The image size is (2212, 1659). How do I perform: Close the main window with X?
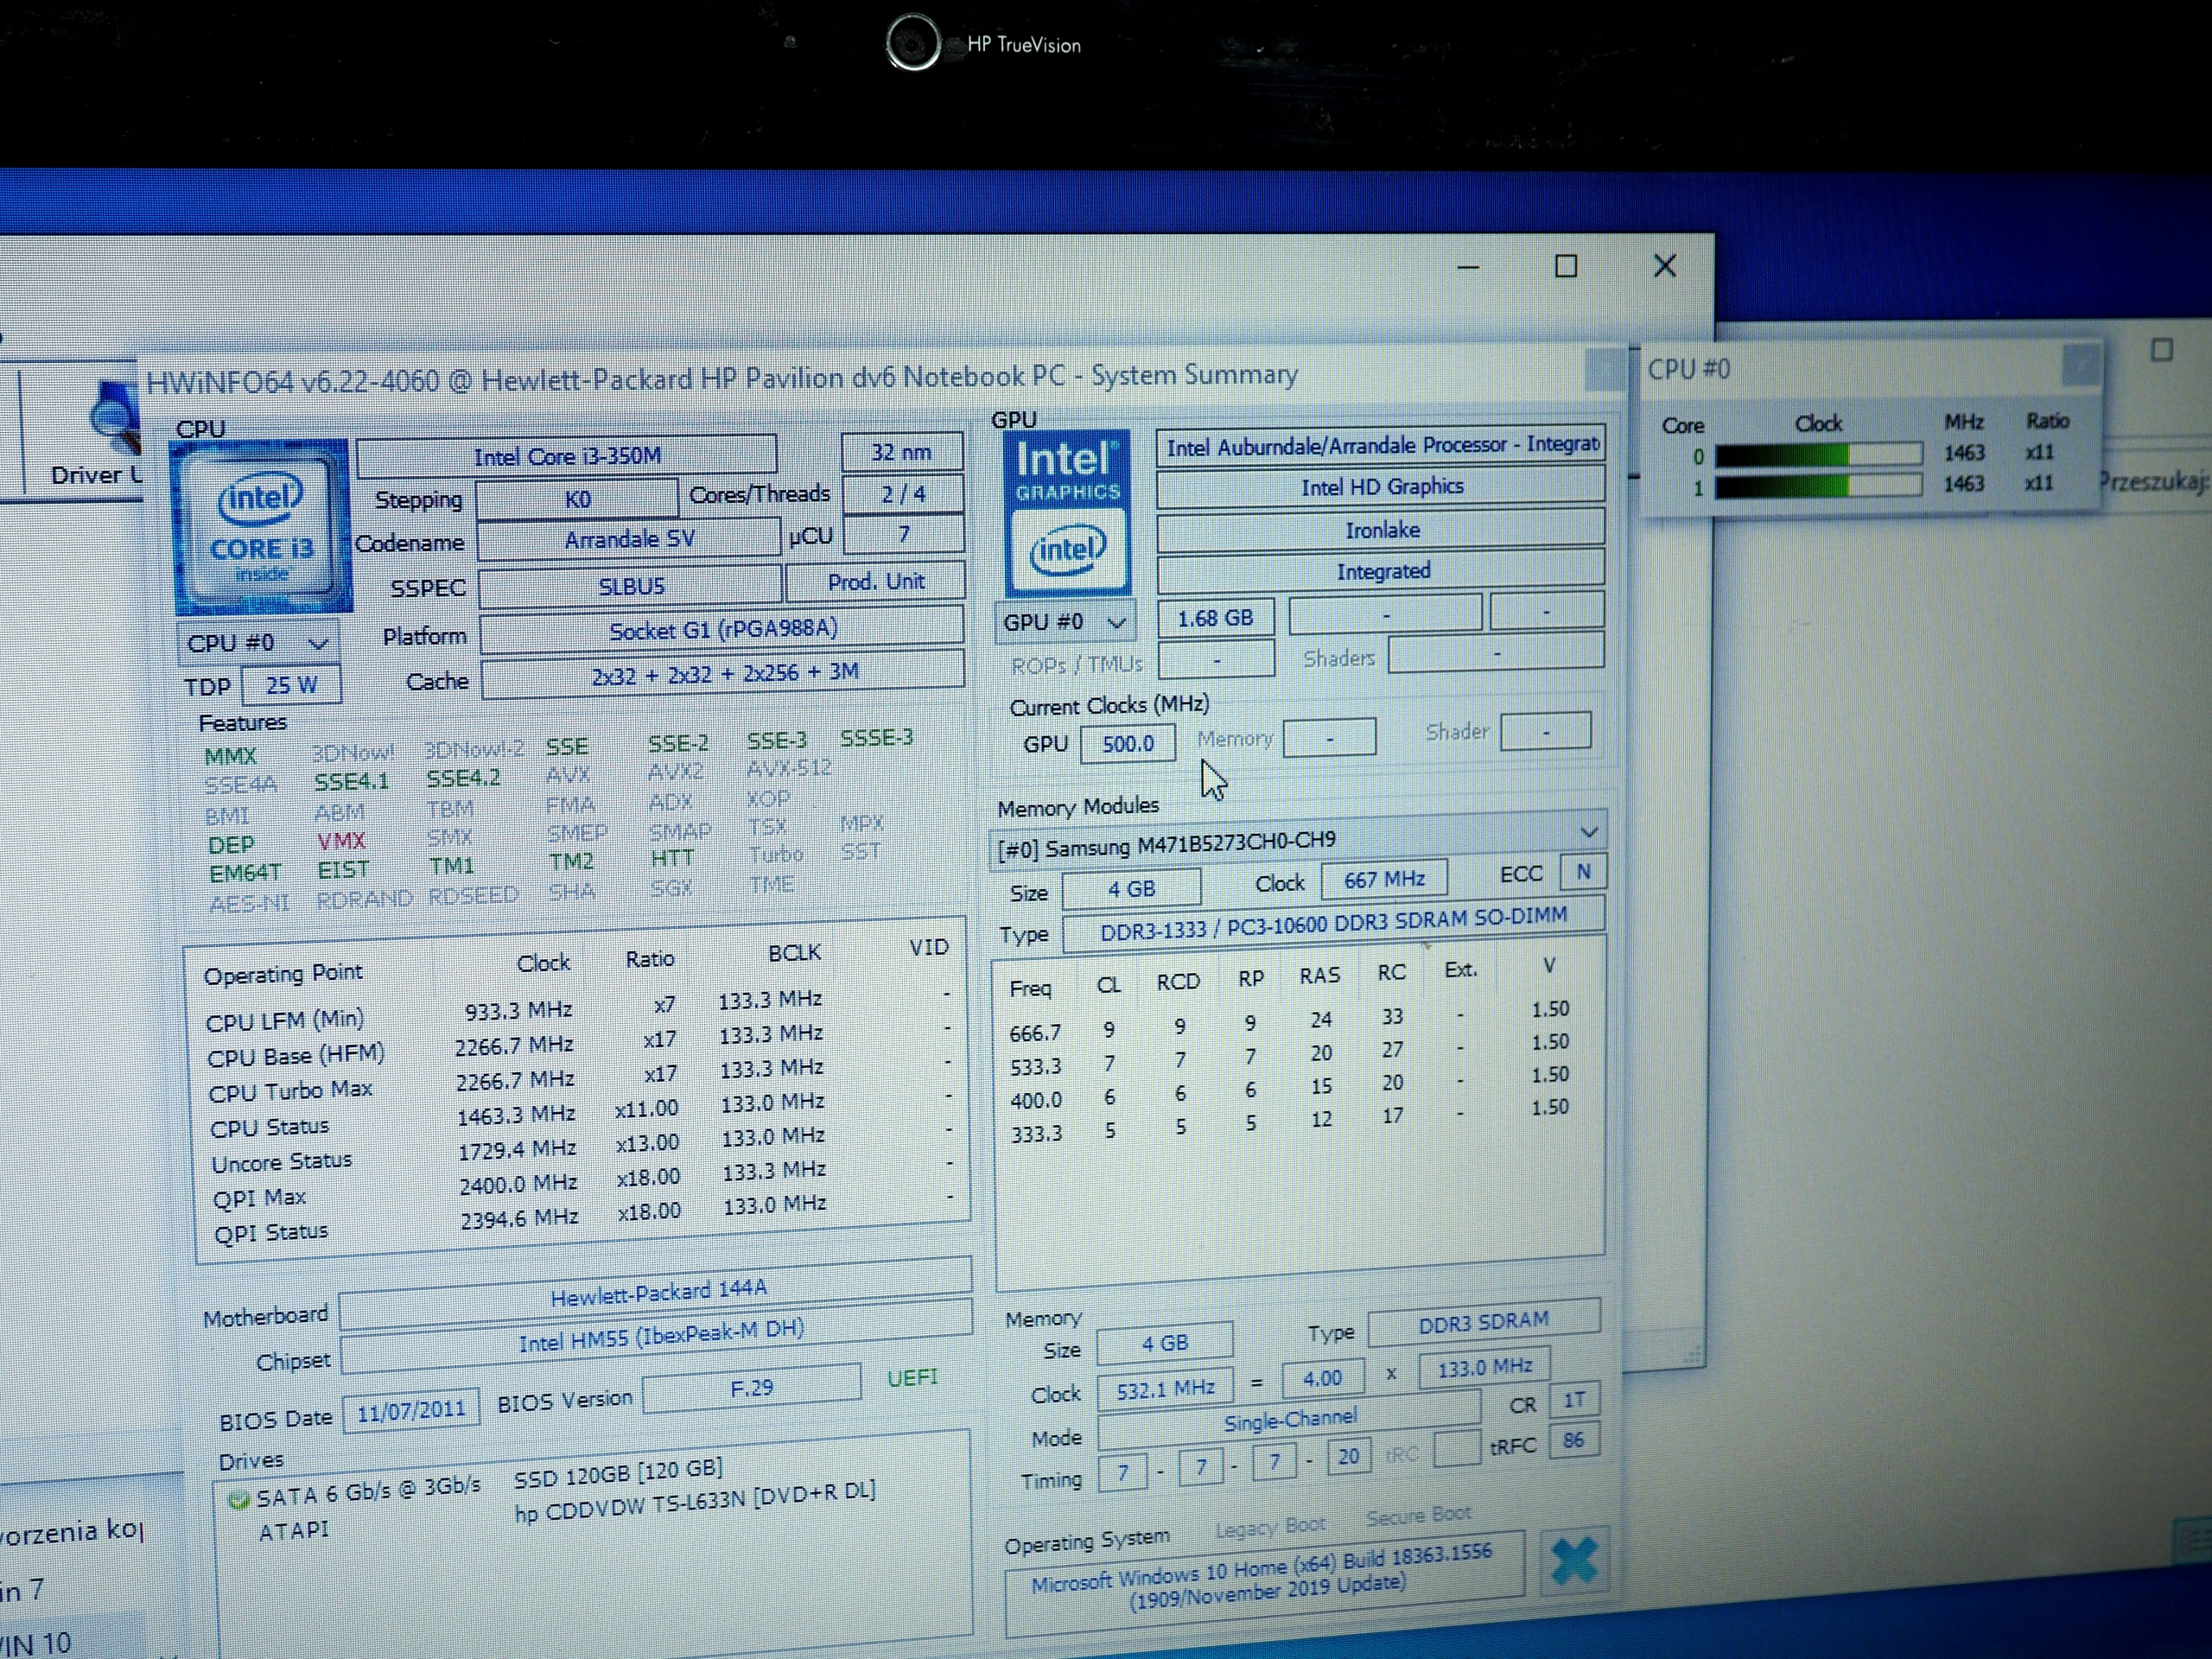(x=1664, y=266)
